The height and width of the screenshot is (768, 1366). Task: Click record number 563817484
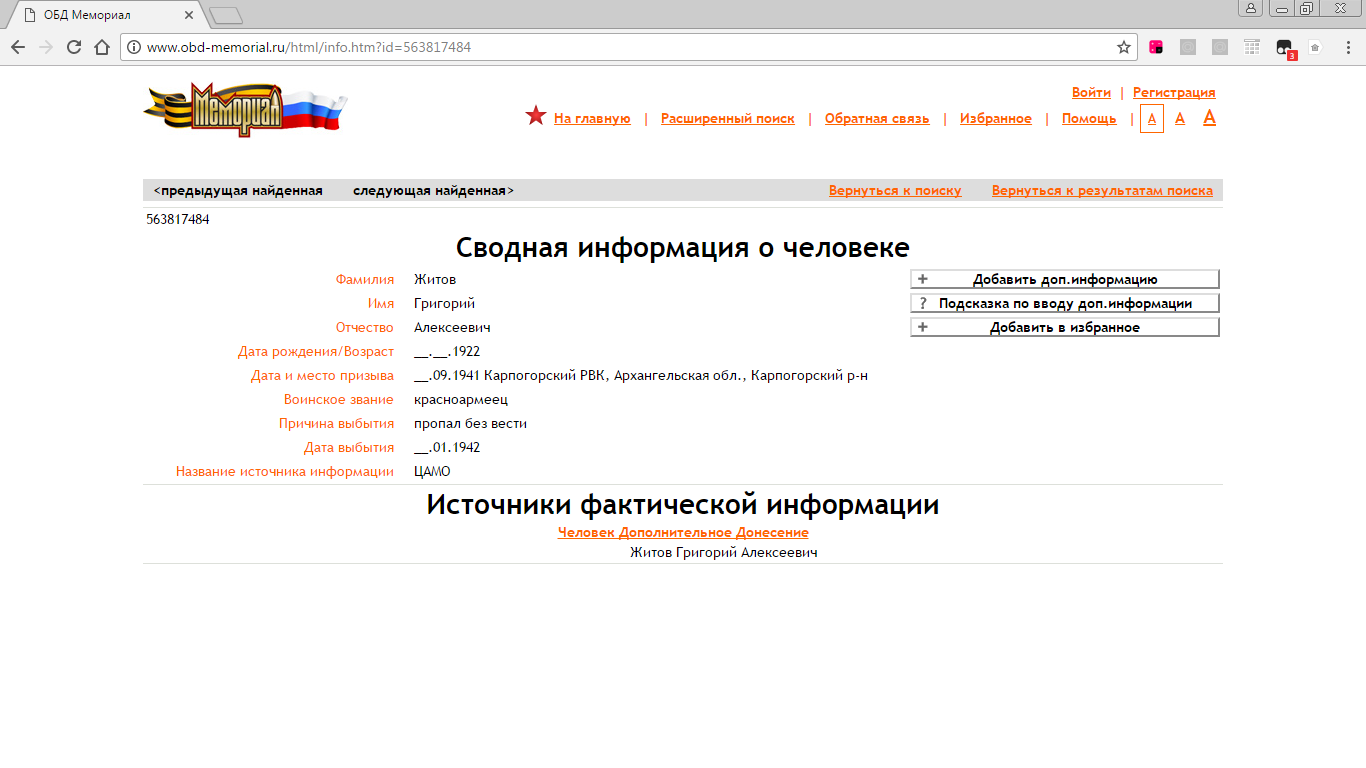[178, 220]
